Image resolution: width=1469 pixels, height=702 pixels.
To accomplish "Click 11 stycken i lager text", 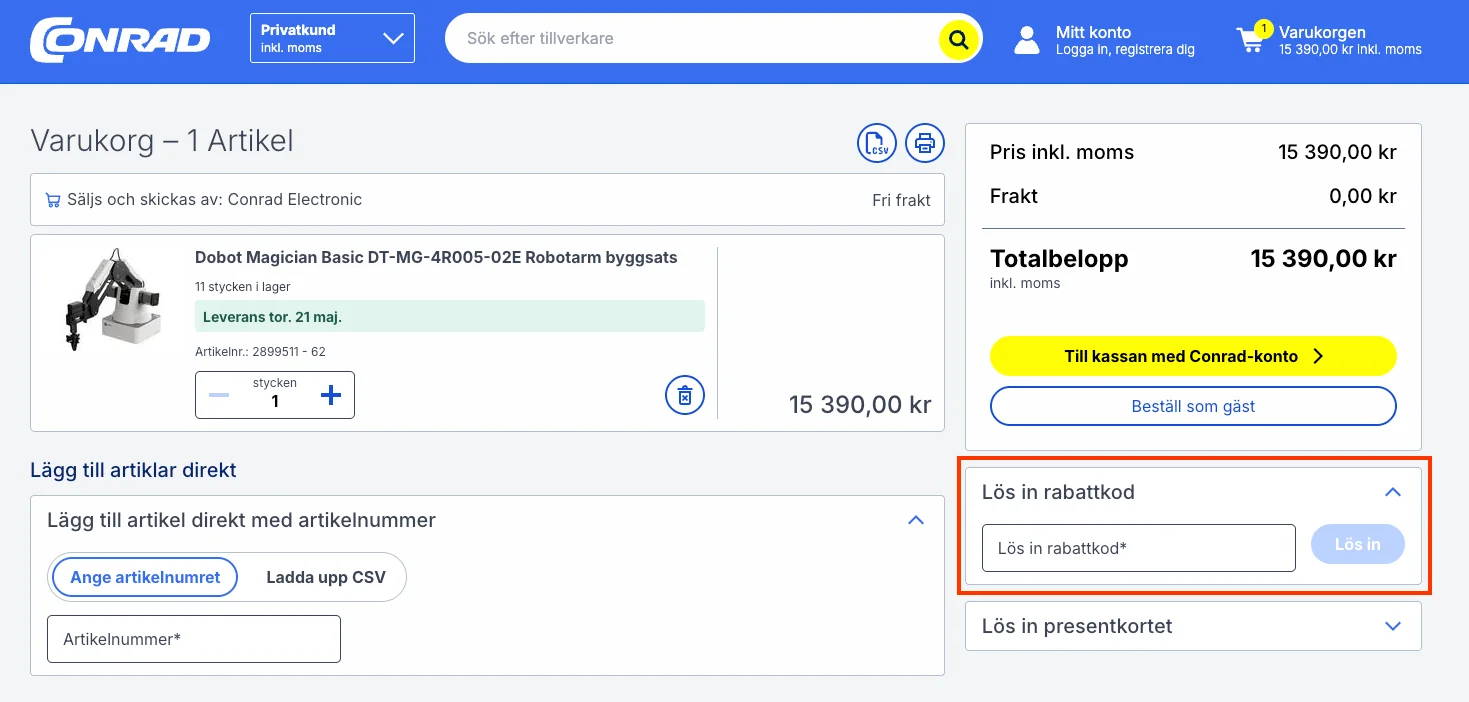I will pyautogui.click(x=243, y=287).
